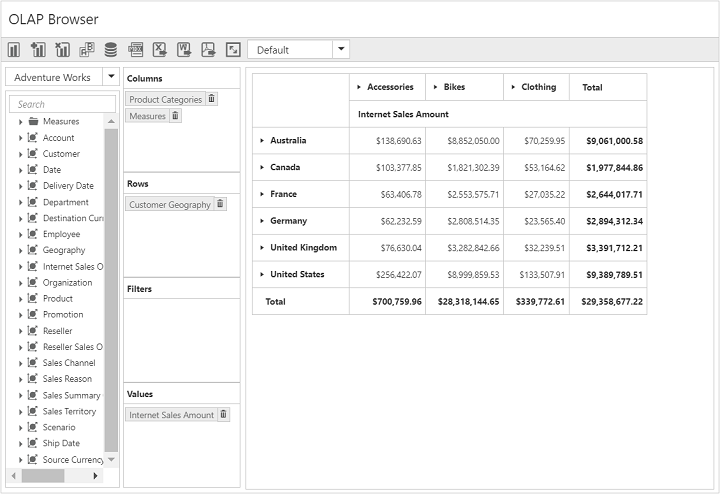Expand the Bikes column header
This screenshot has height=494, width=720.
[436, 87]
